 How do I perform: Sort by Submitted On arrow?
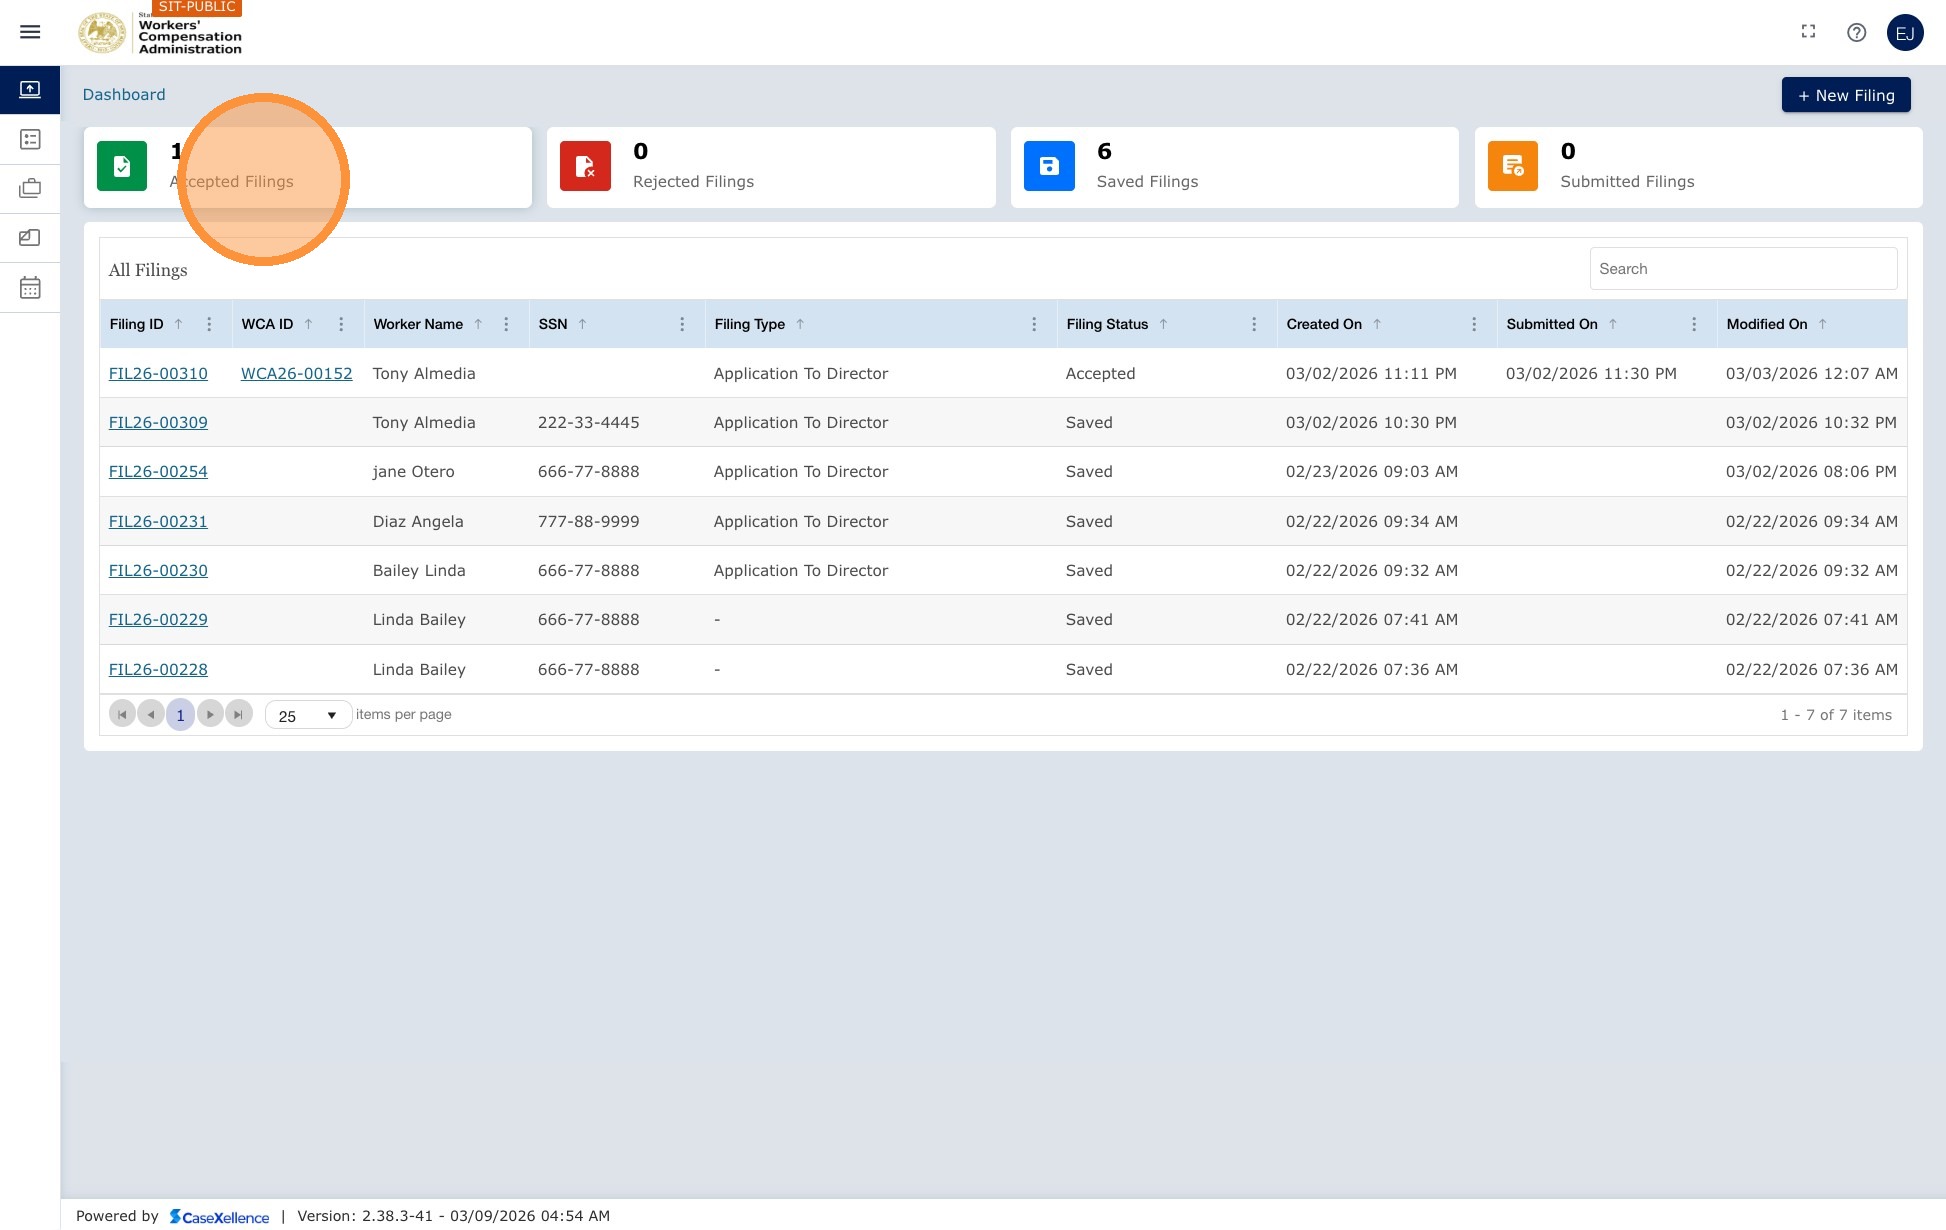click(x=1613, y=324)
